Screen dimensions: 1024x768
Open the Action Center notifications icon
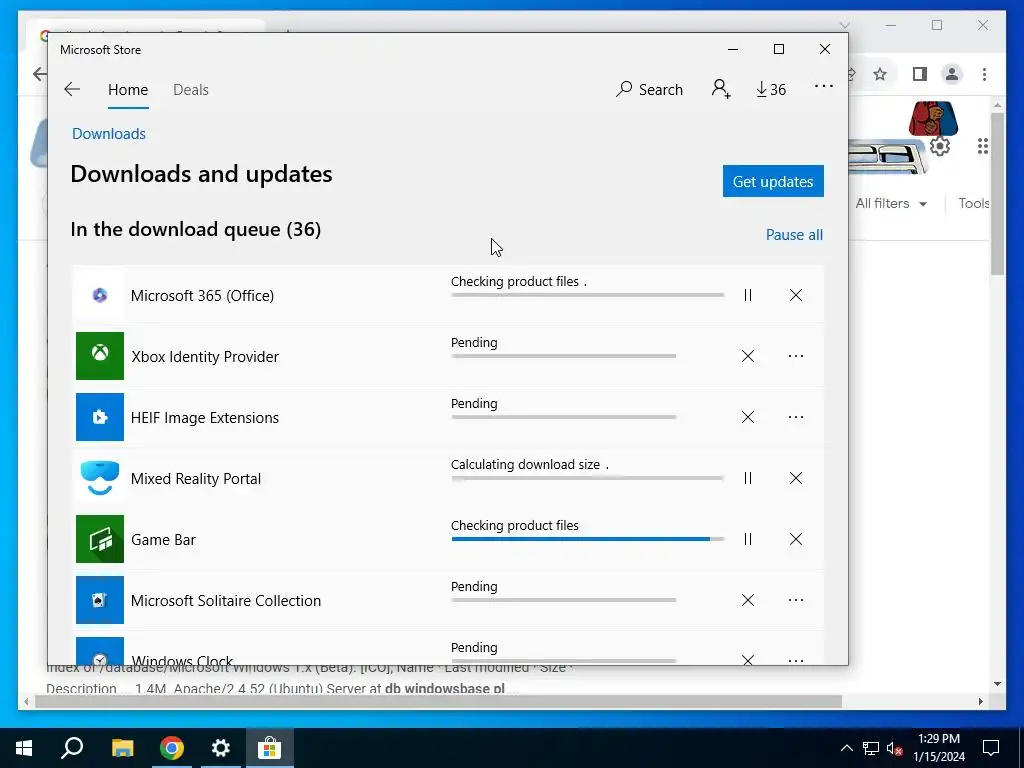pyautogui.click(x=991, y=748)
